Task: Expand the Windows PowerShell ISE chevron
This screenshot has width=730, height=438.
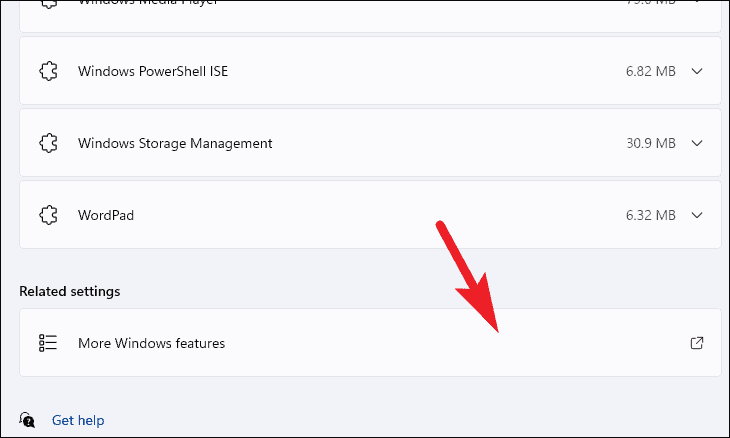Action: tap(696, 71)
